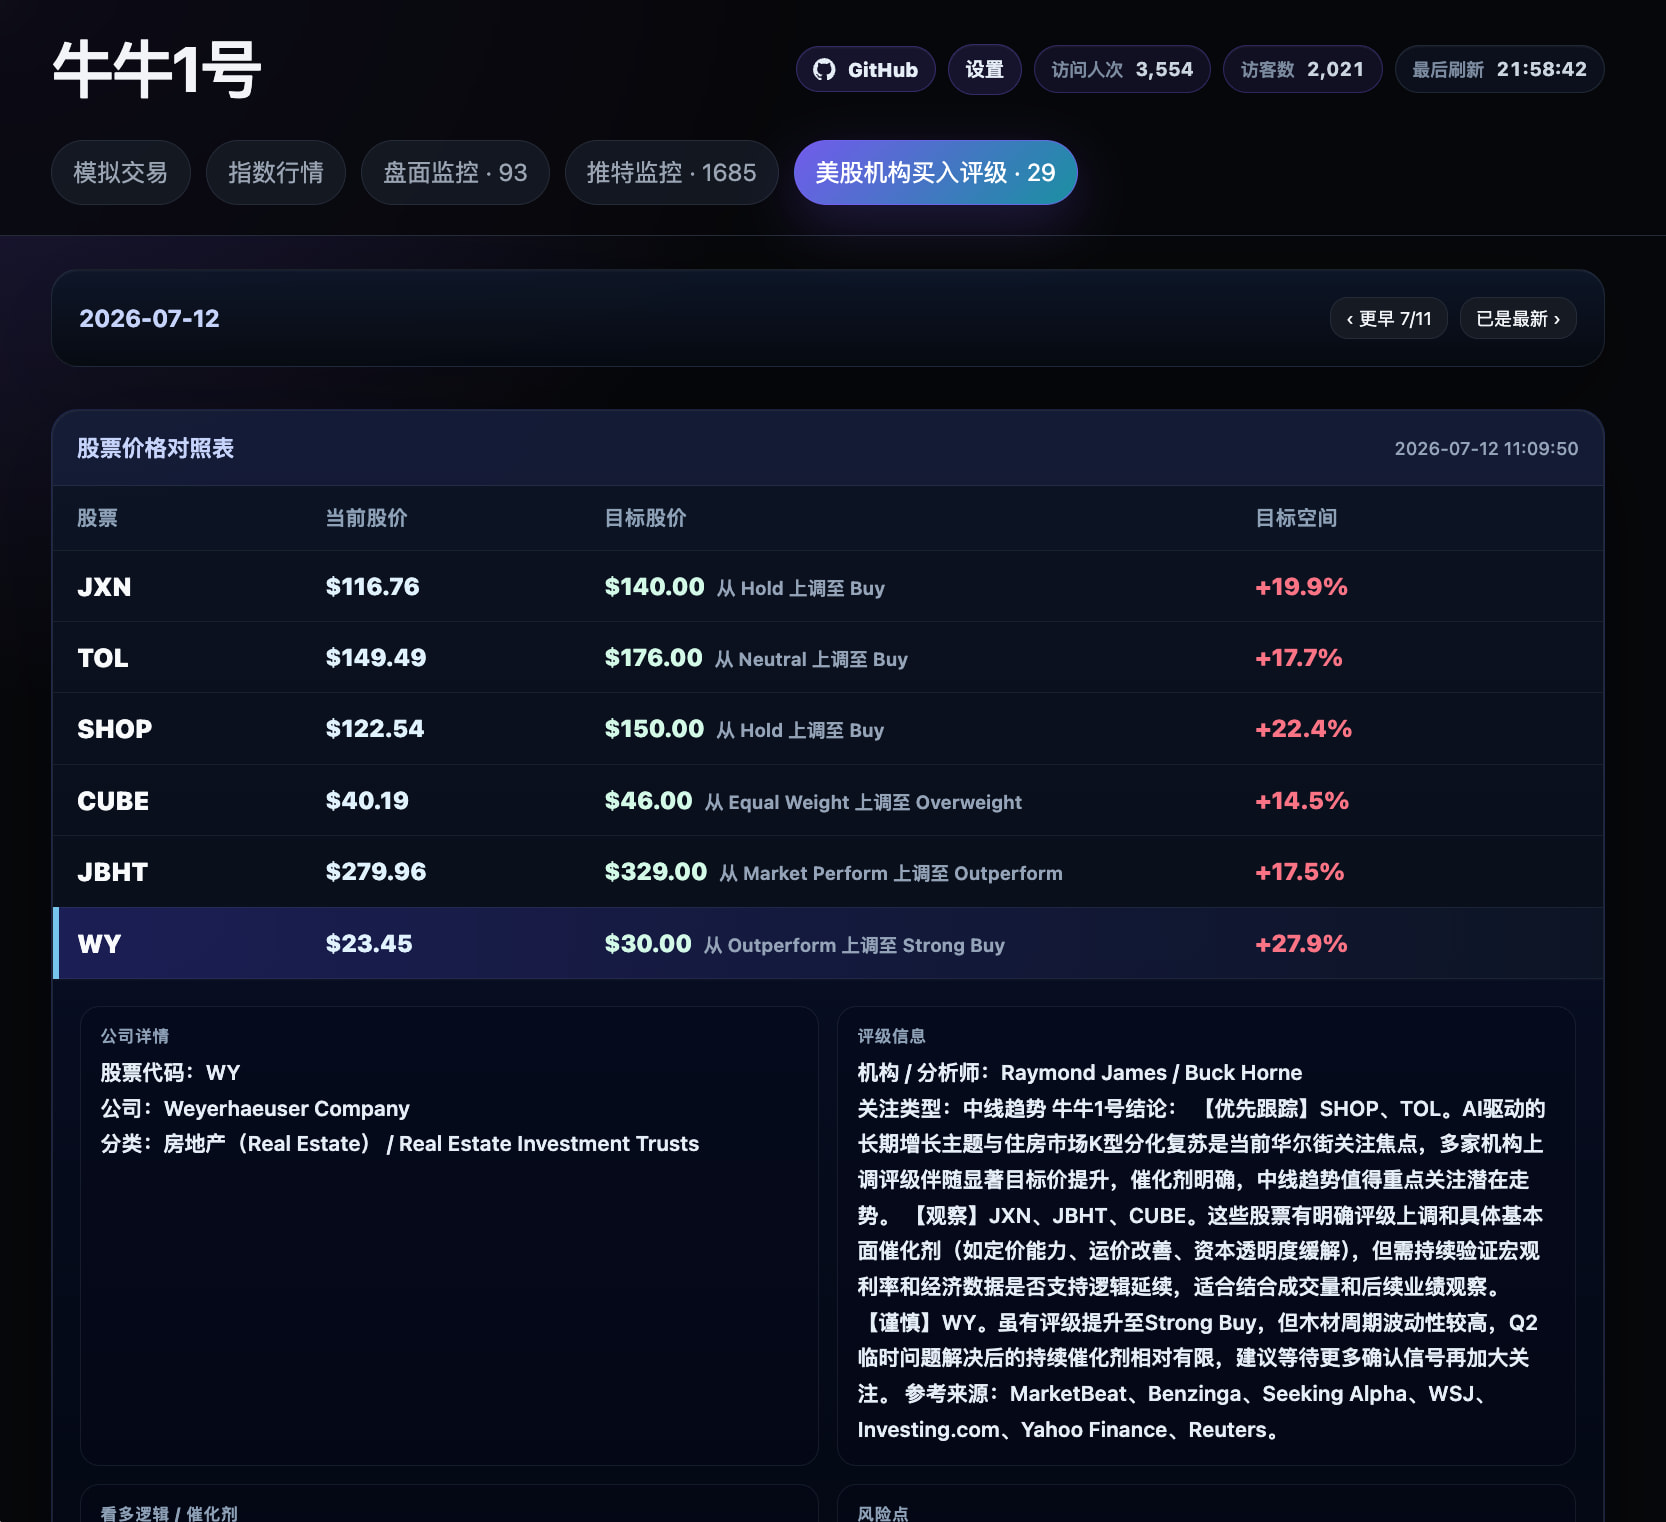The height and width of the screenshot is (1522, 1666).
Task: Open the 设置 settings button
Action: point(984,70)
